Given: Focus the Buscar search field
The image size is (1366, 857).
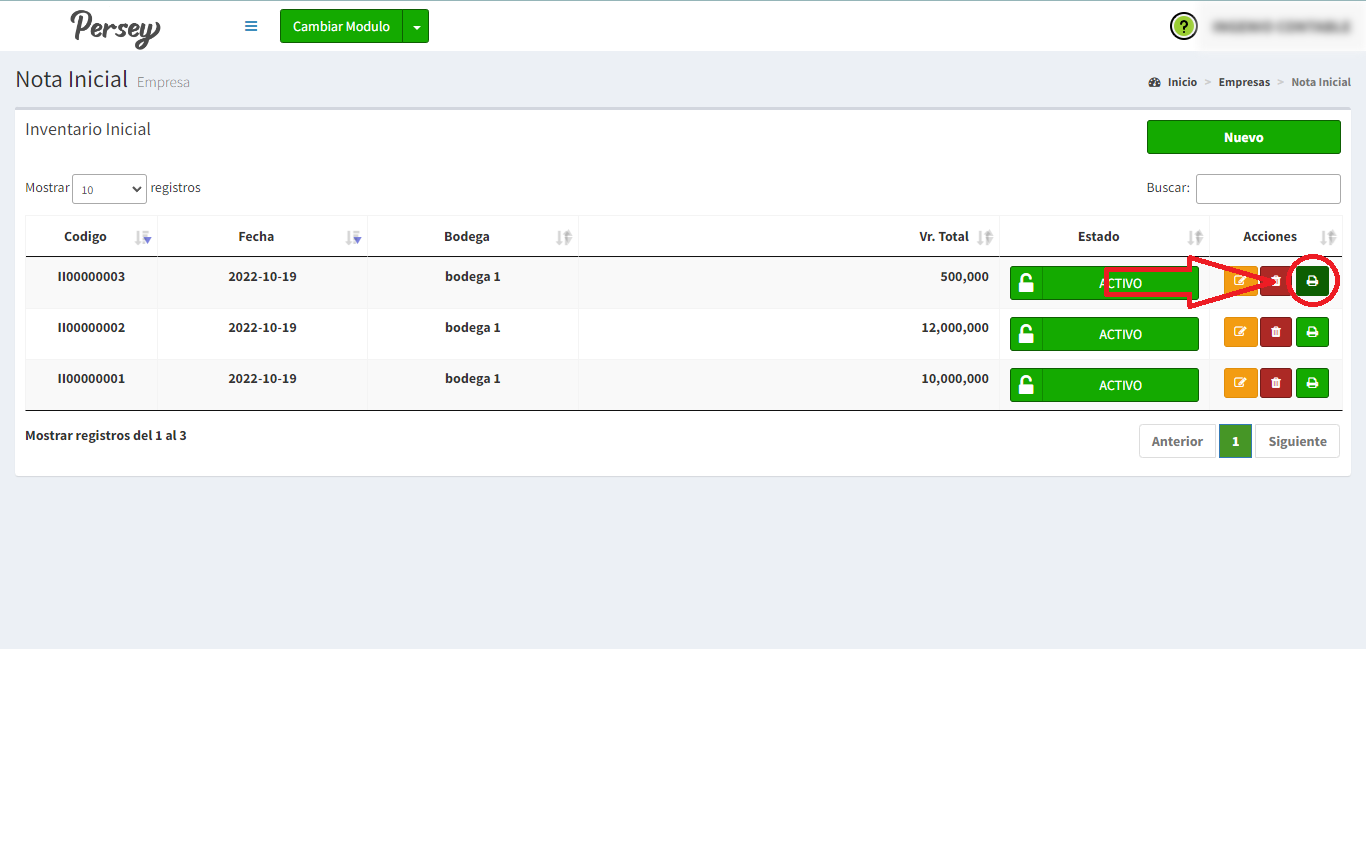Looking at the screenshot, I should (x=1267, y=189).
